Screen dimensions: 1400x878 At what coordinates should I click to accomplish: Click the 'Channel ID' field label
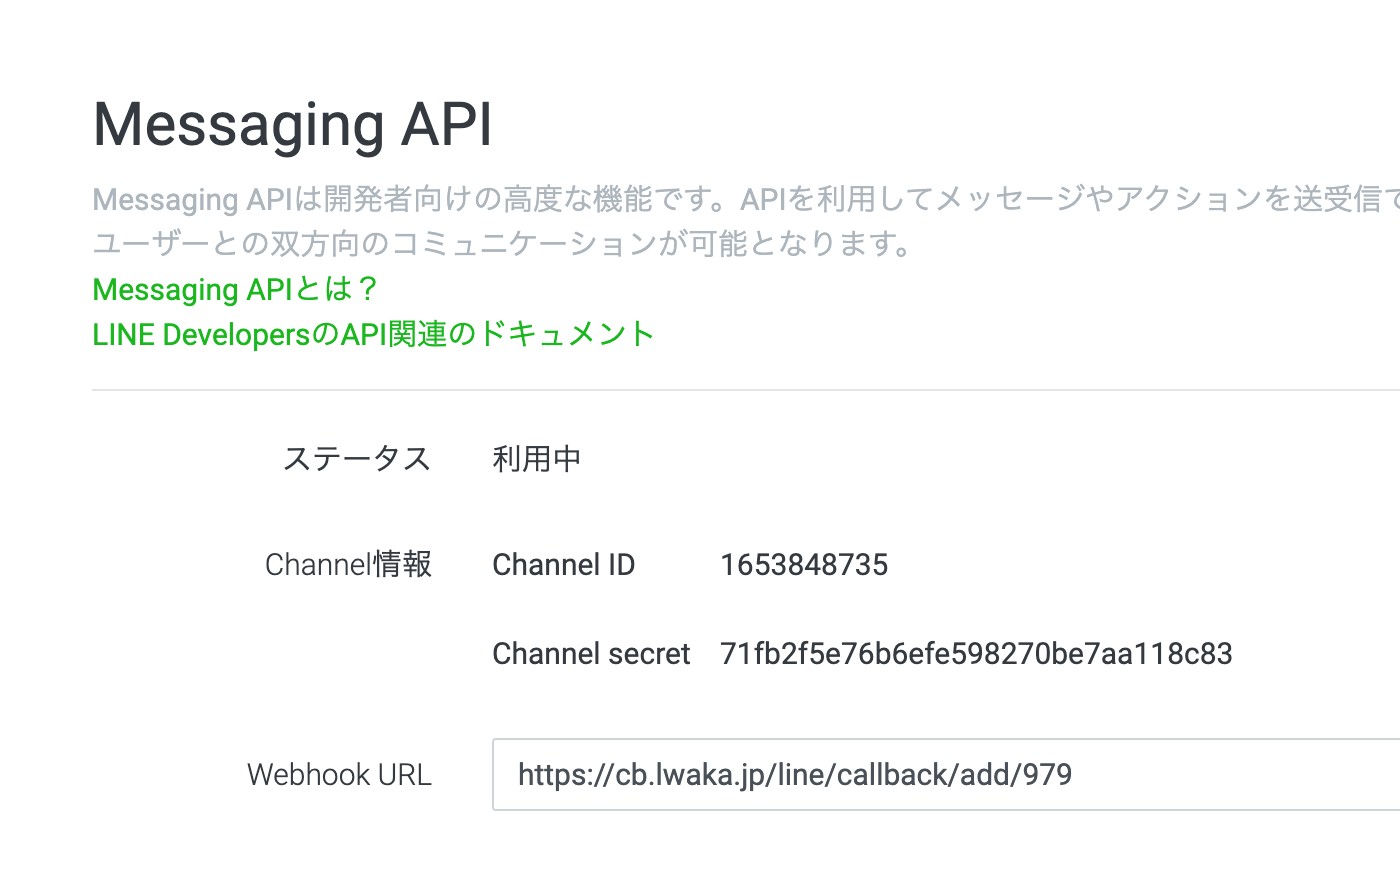(x=564, y=565)
